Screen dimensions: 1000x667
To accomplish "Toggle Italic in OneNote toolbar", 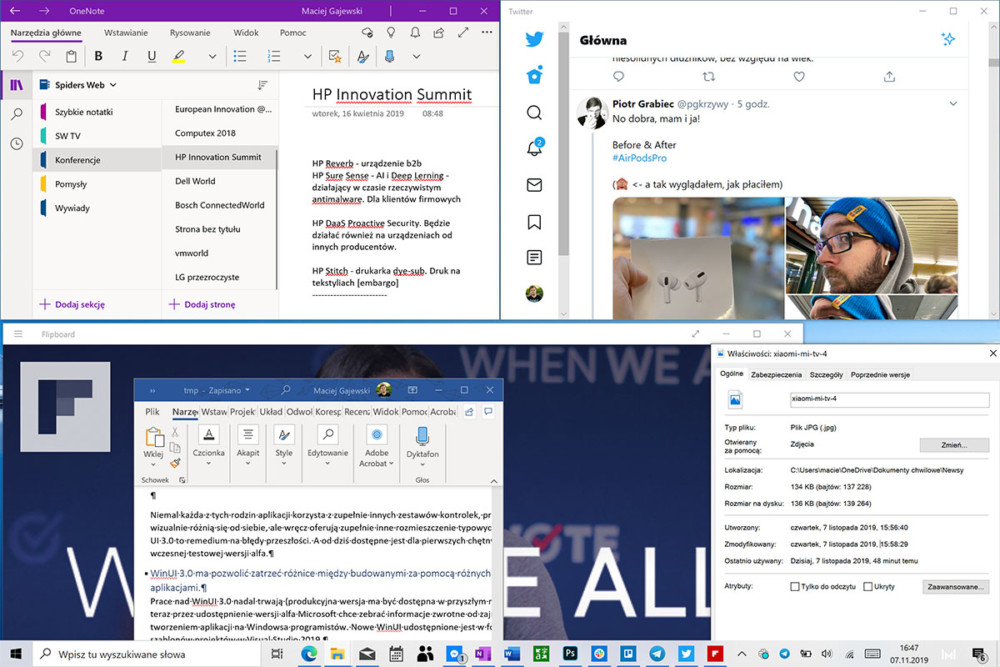I will pyautogui.click(x=125, y=56).
